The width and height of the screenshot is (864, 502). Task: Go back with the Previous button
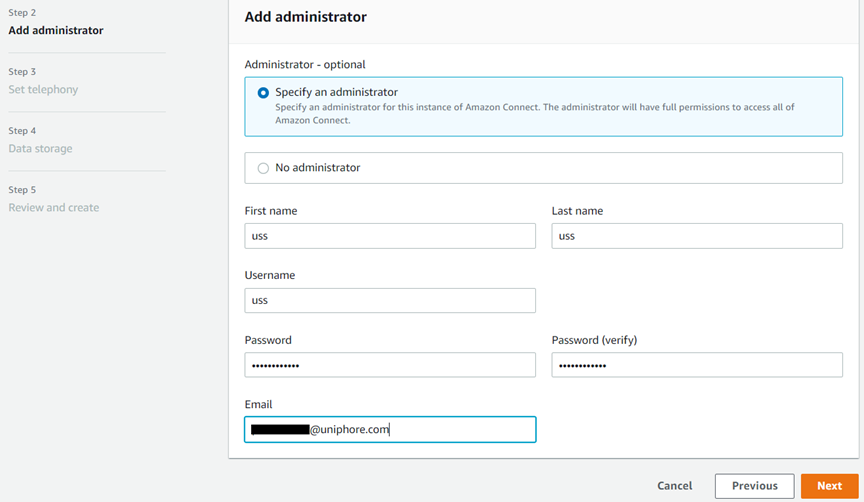[x=754, y=486]
